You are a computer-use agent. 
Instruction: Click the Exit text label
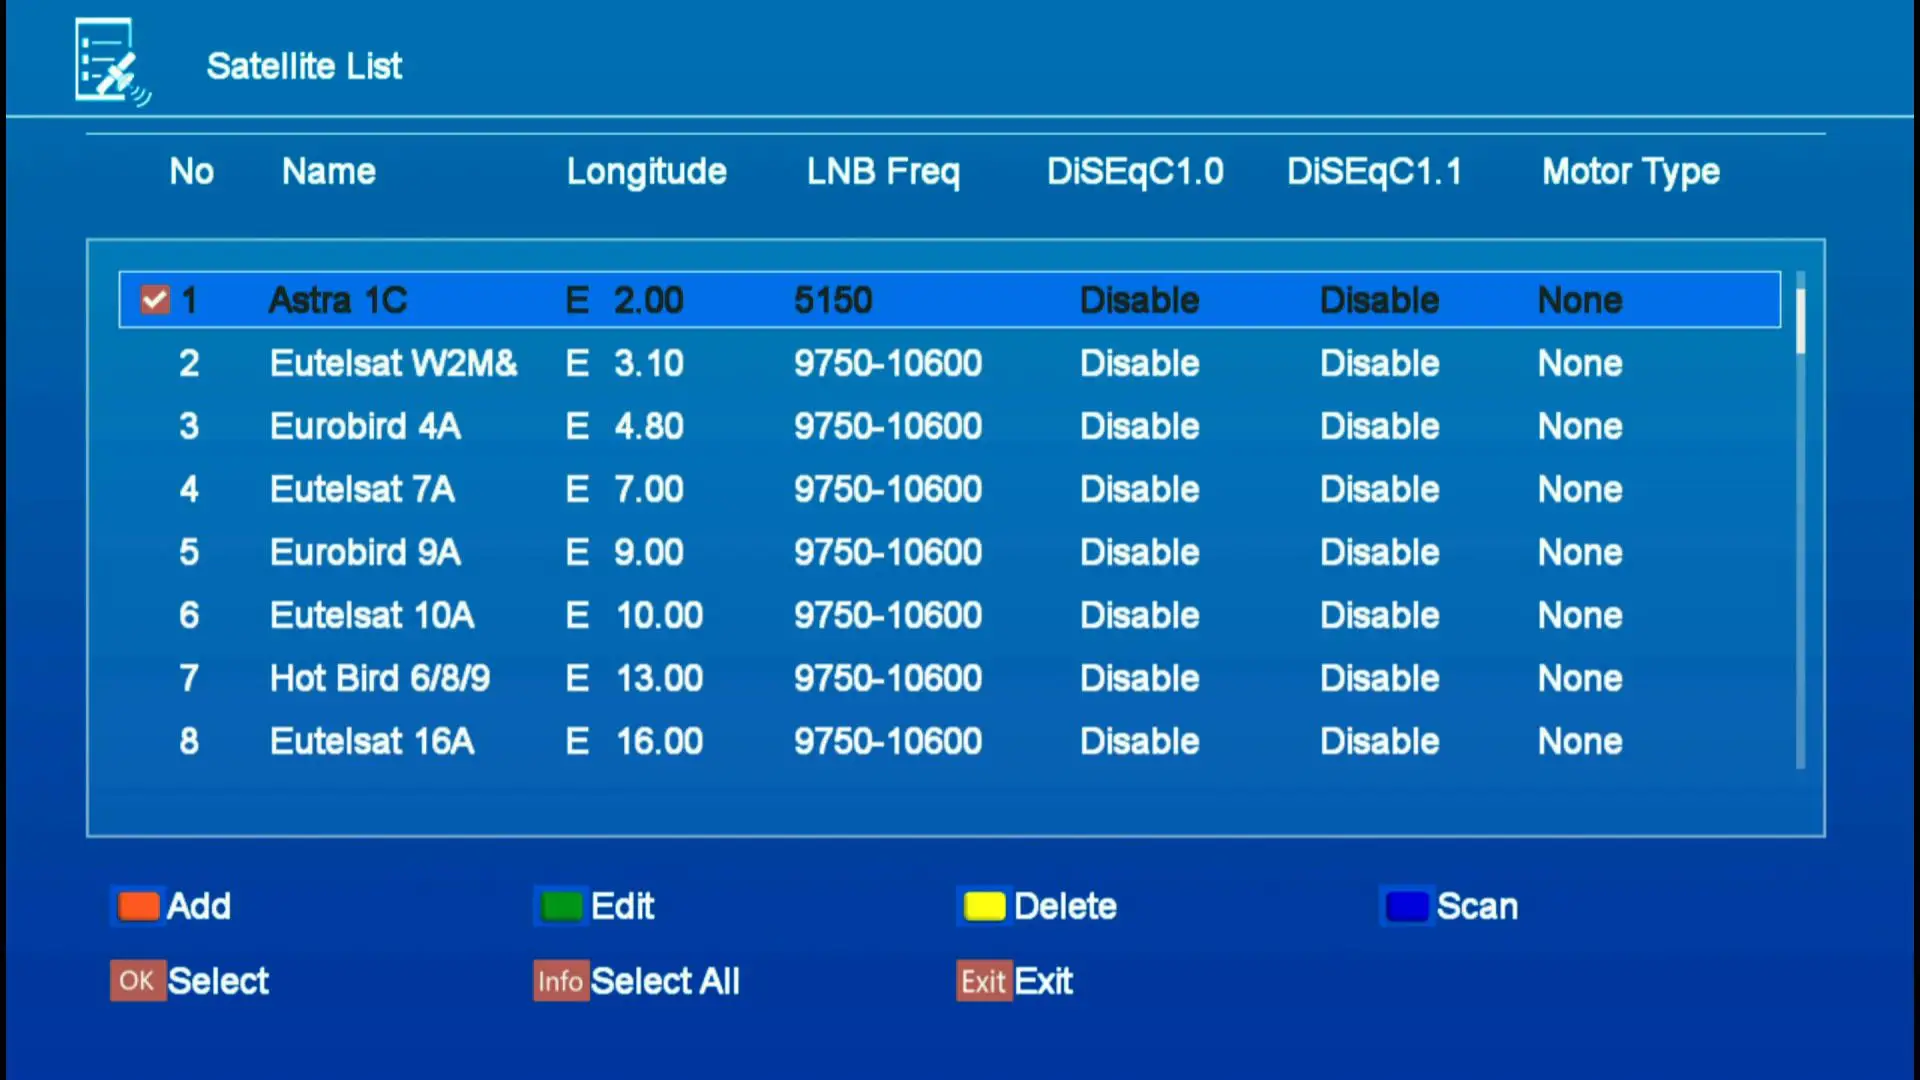coord(1043,981)
